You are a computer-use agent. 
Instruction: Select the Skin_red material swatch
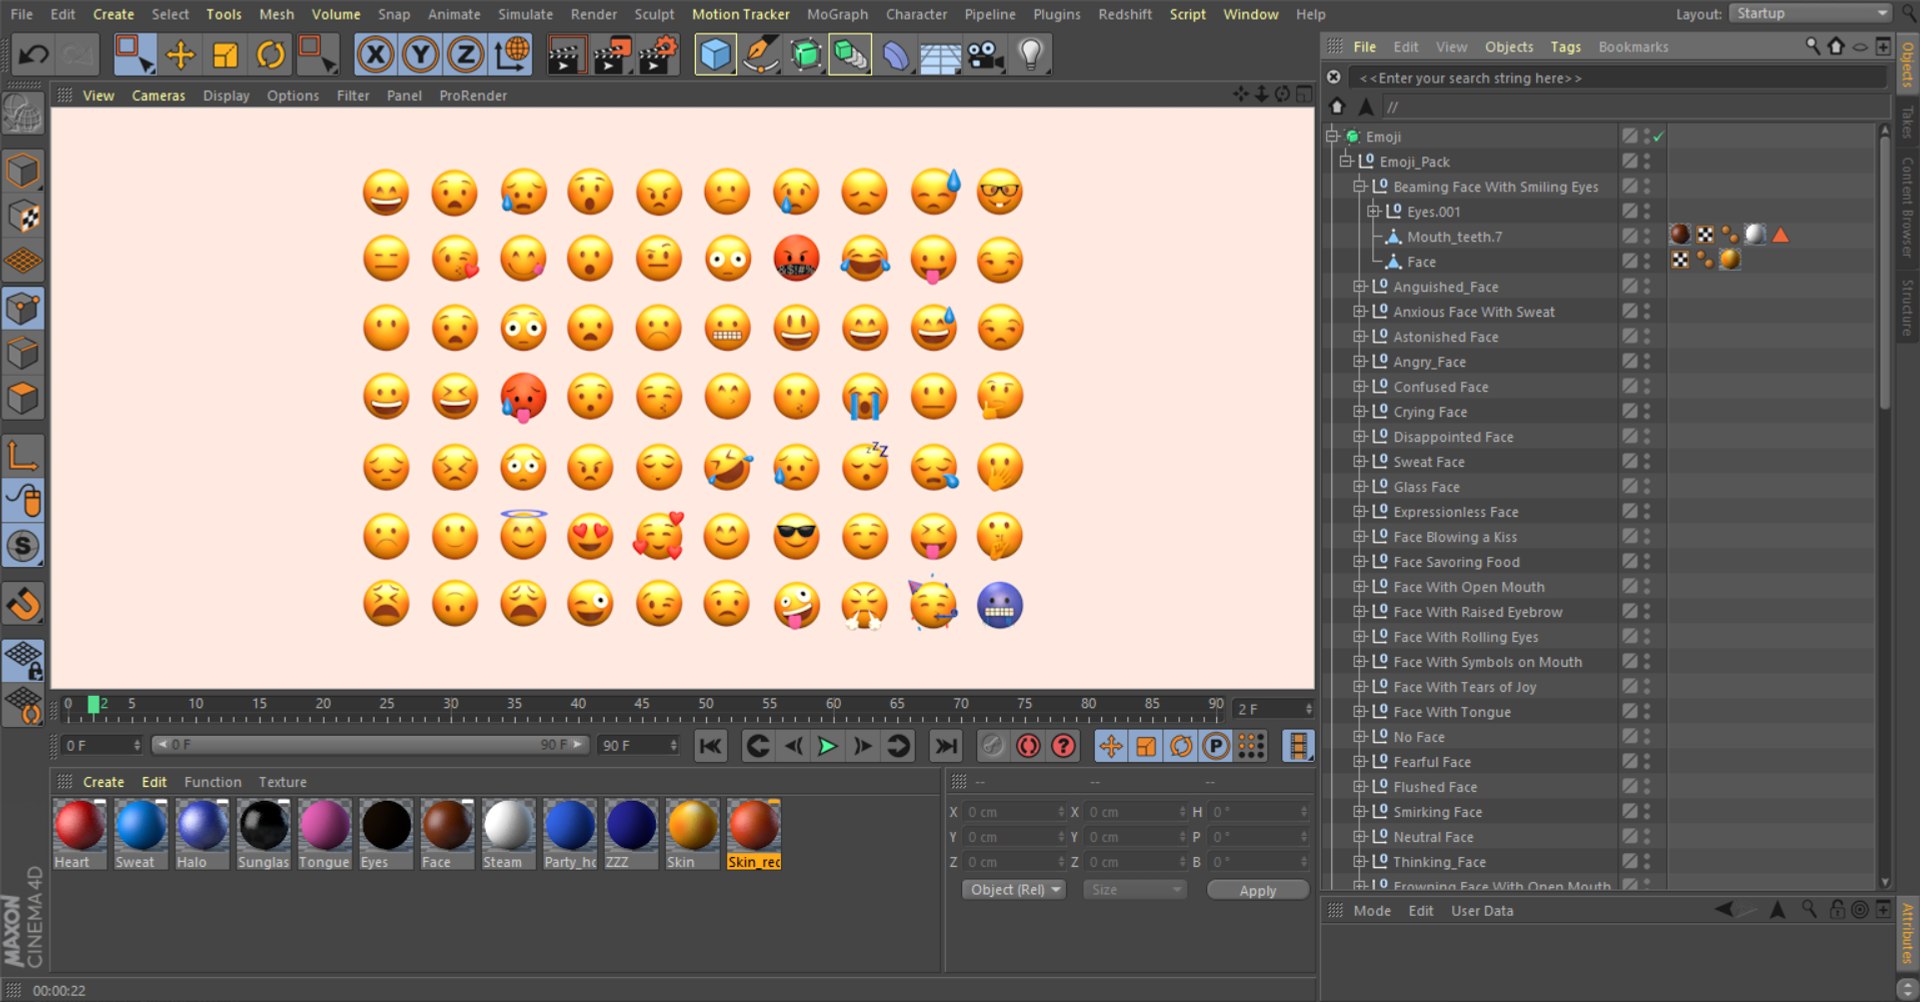[x=754, y=834]
